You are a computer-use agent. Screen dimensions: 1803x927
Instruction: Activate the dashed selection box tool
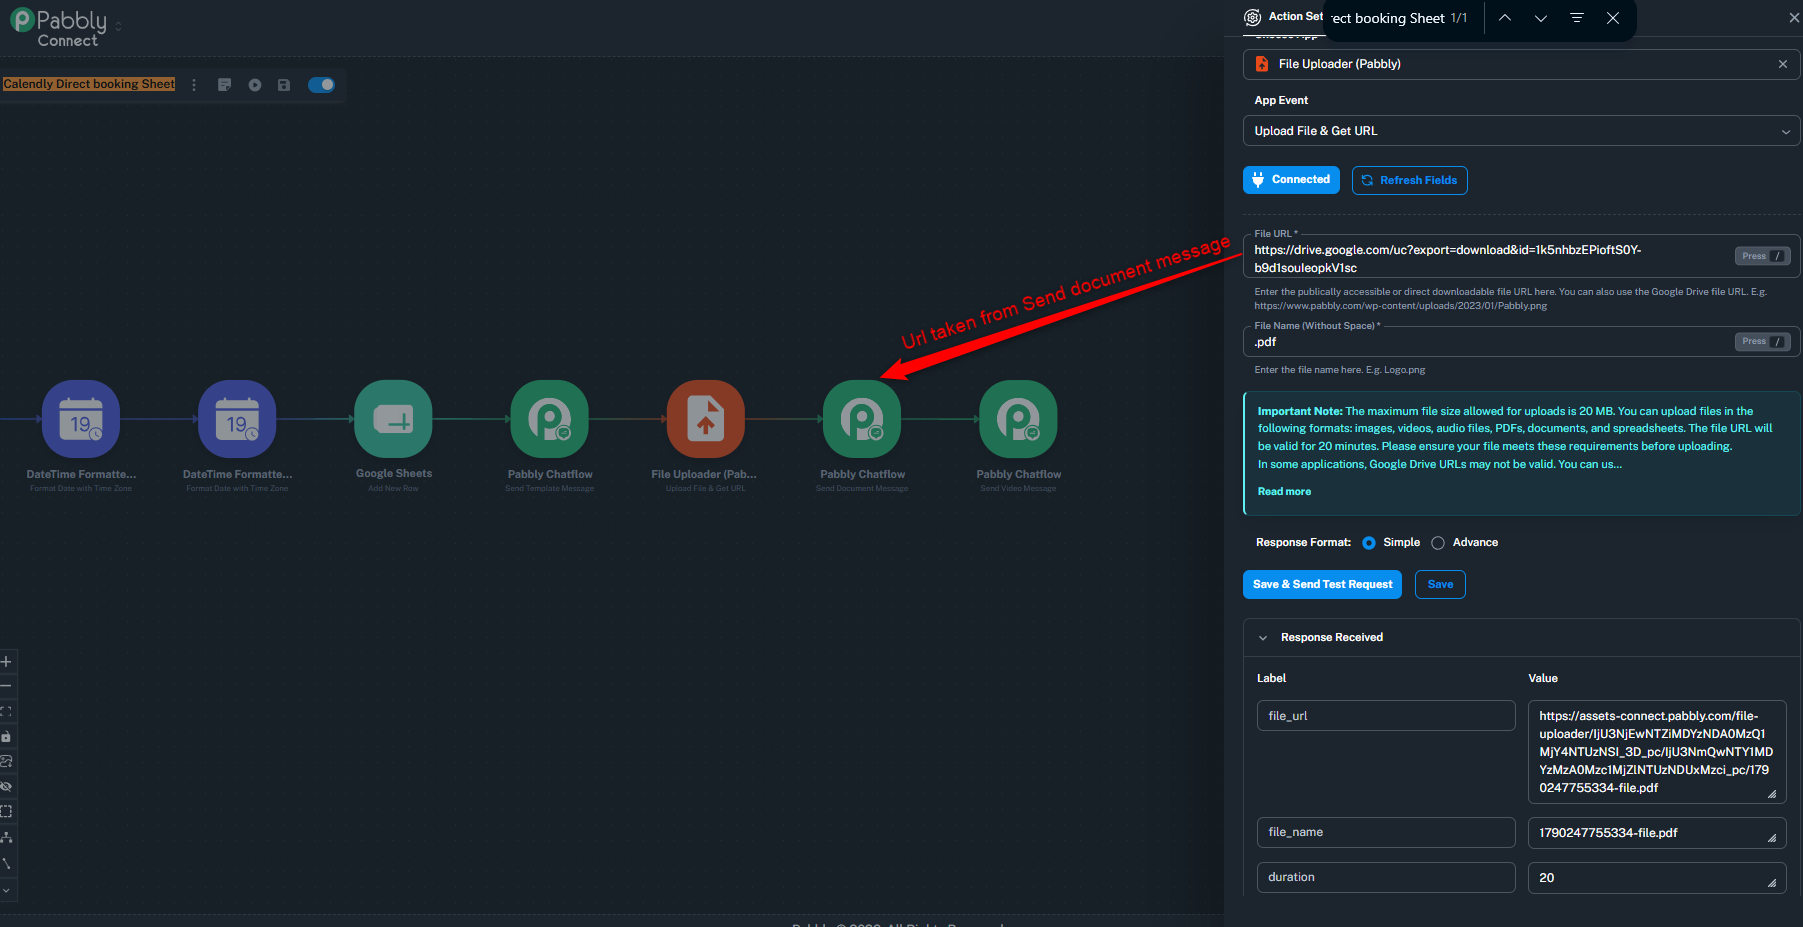click(6, 812)
